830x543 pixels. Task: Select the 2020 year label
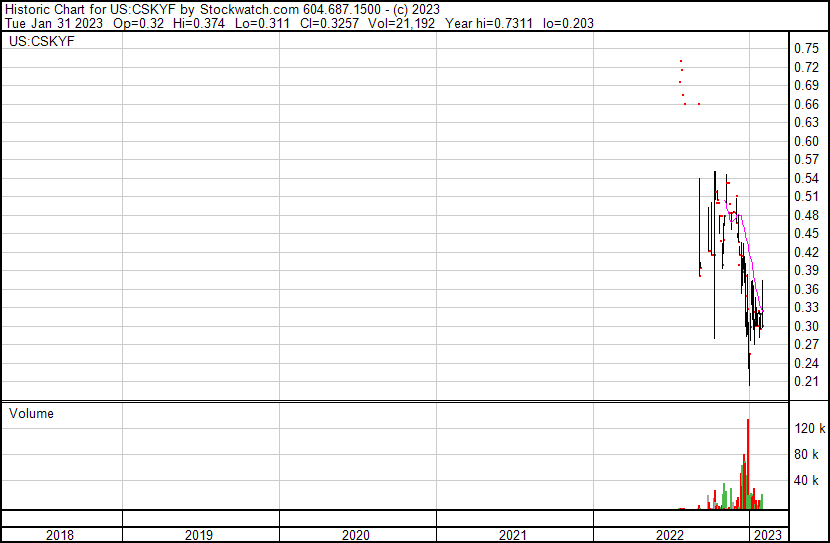click(356, 535)
